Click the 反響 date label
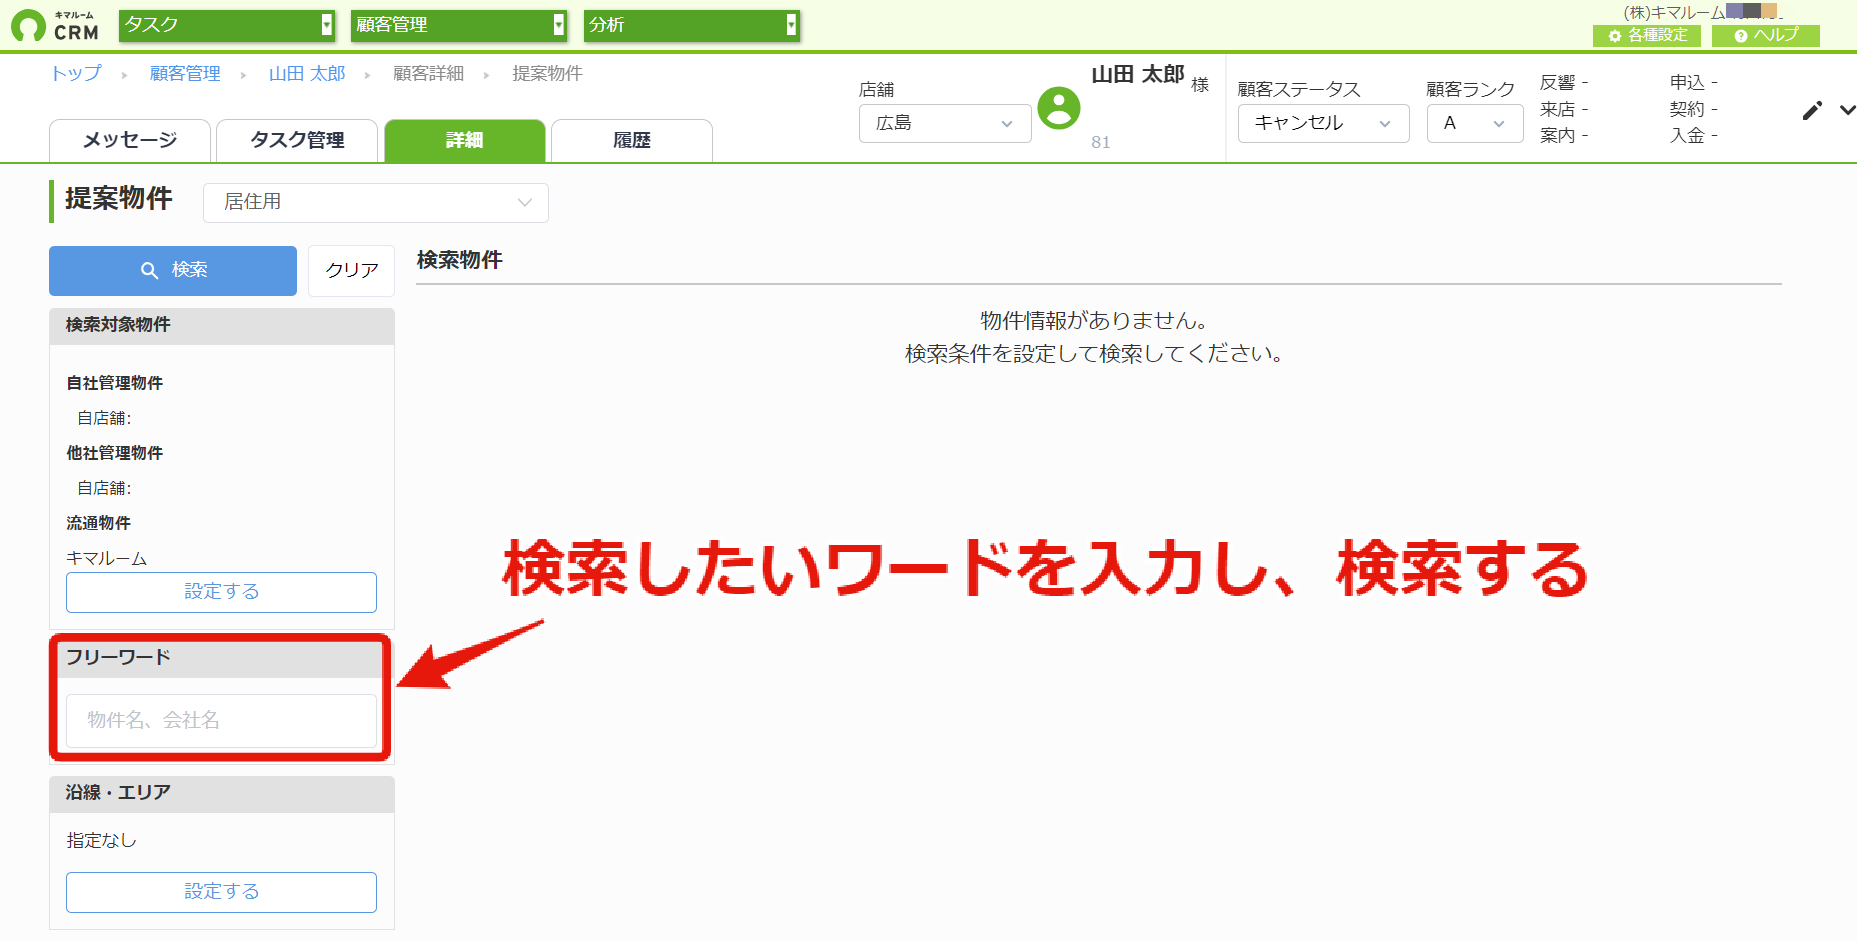 (1557, 83)
